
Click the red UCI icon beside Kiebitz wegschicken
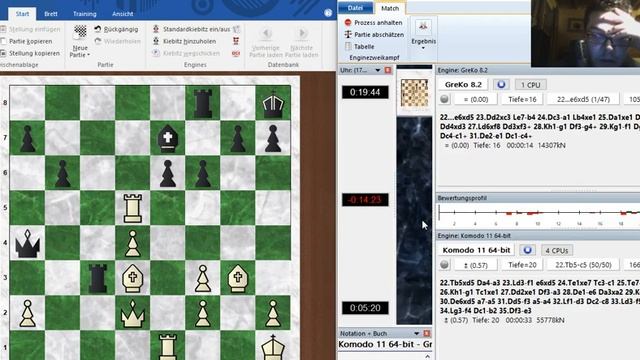pyautogui.click(x=236, y=53)
